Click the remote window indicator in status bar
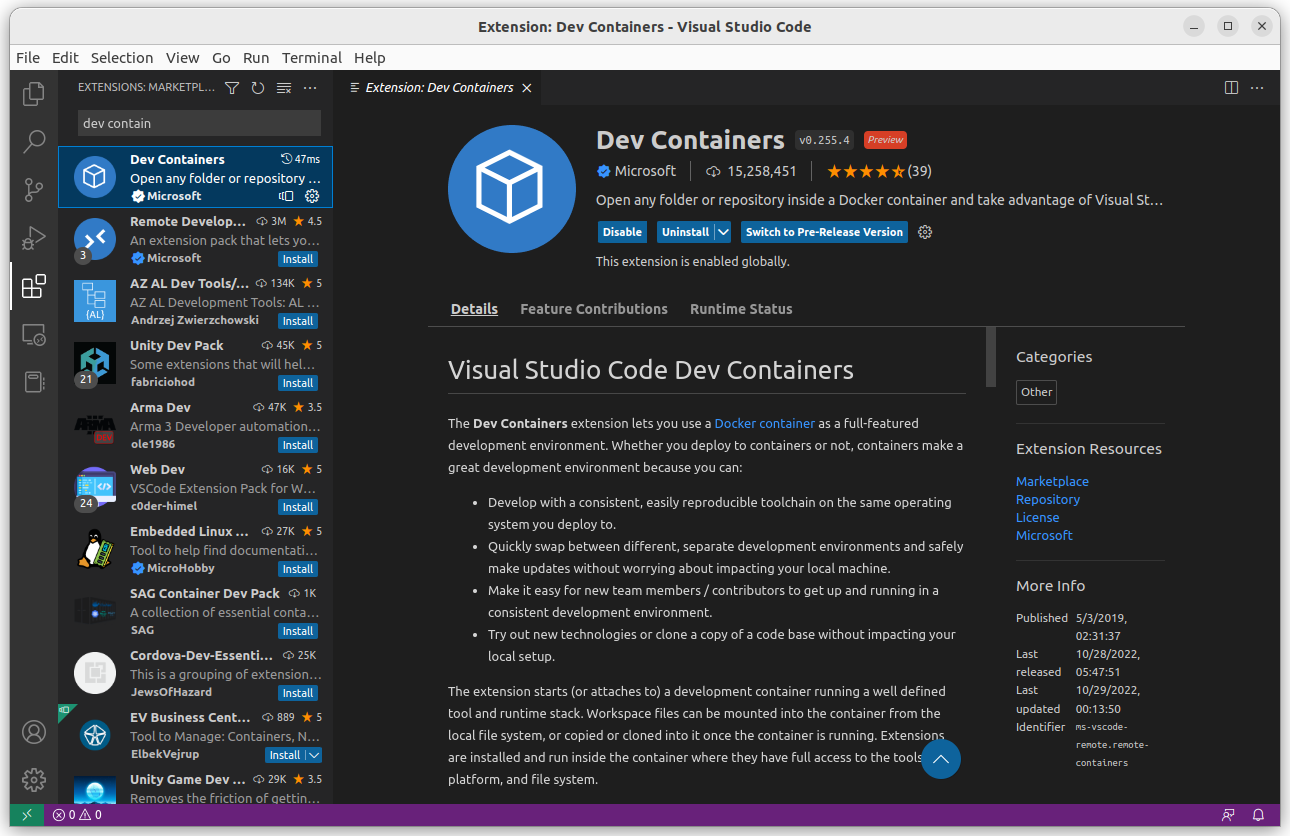1290x836 pixels. tap(27, 815)
